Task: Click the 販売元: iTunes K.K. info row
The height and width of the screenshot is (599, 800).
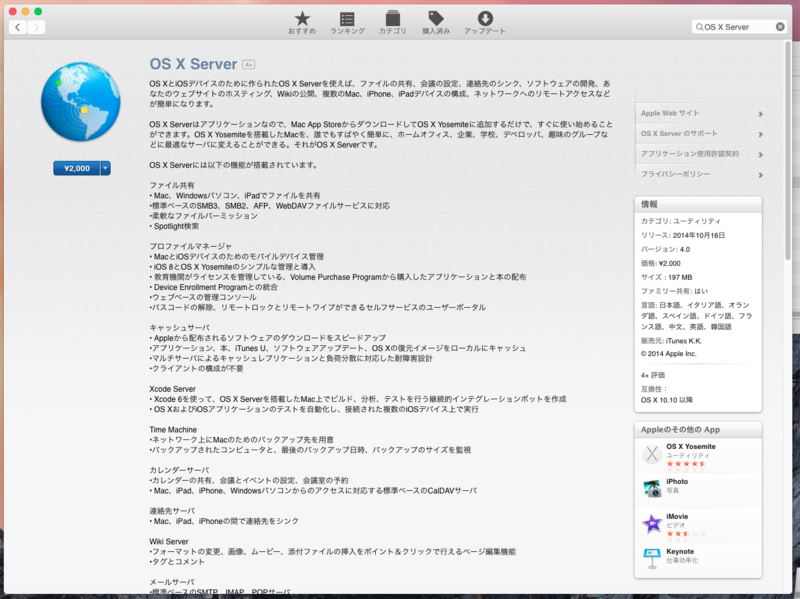Action: coord(671,341)
